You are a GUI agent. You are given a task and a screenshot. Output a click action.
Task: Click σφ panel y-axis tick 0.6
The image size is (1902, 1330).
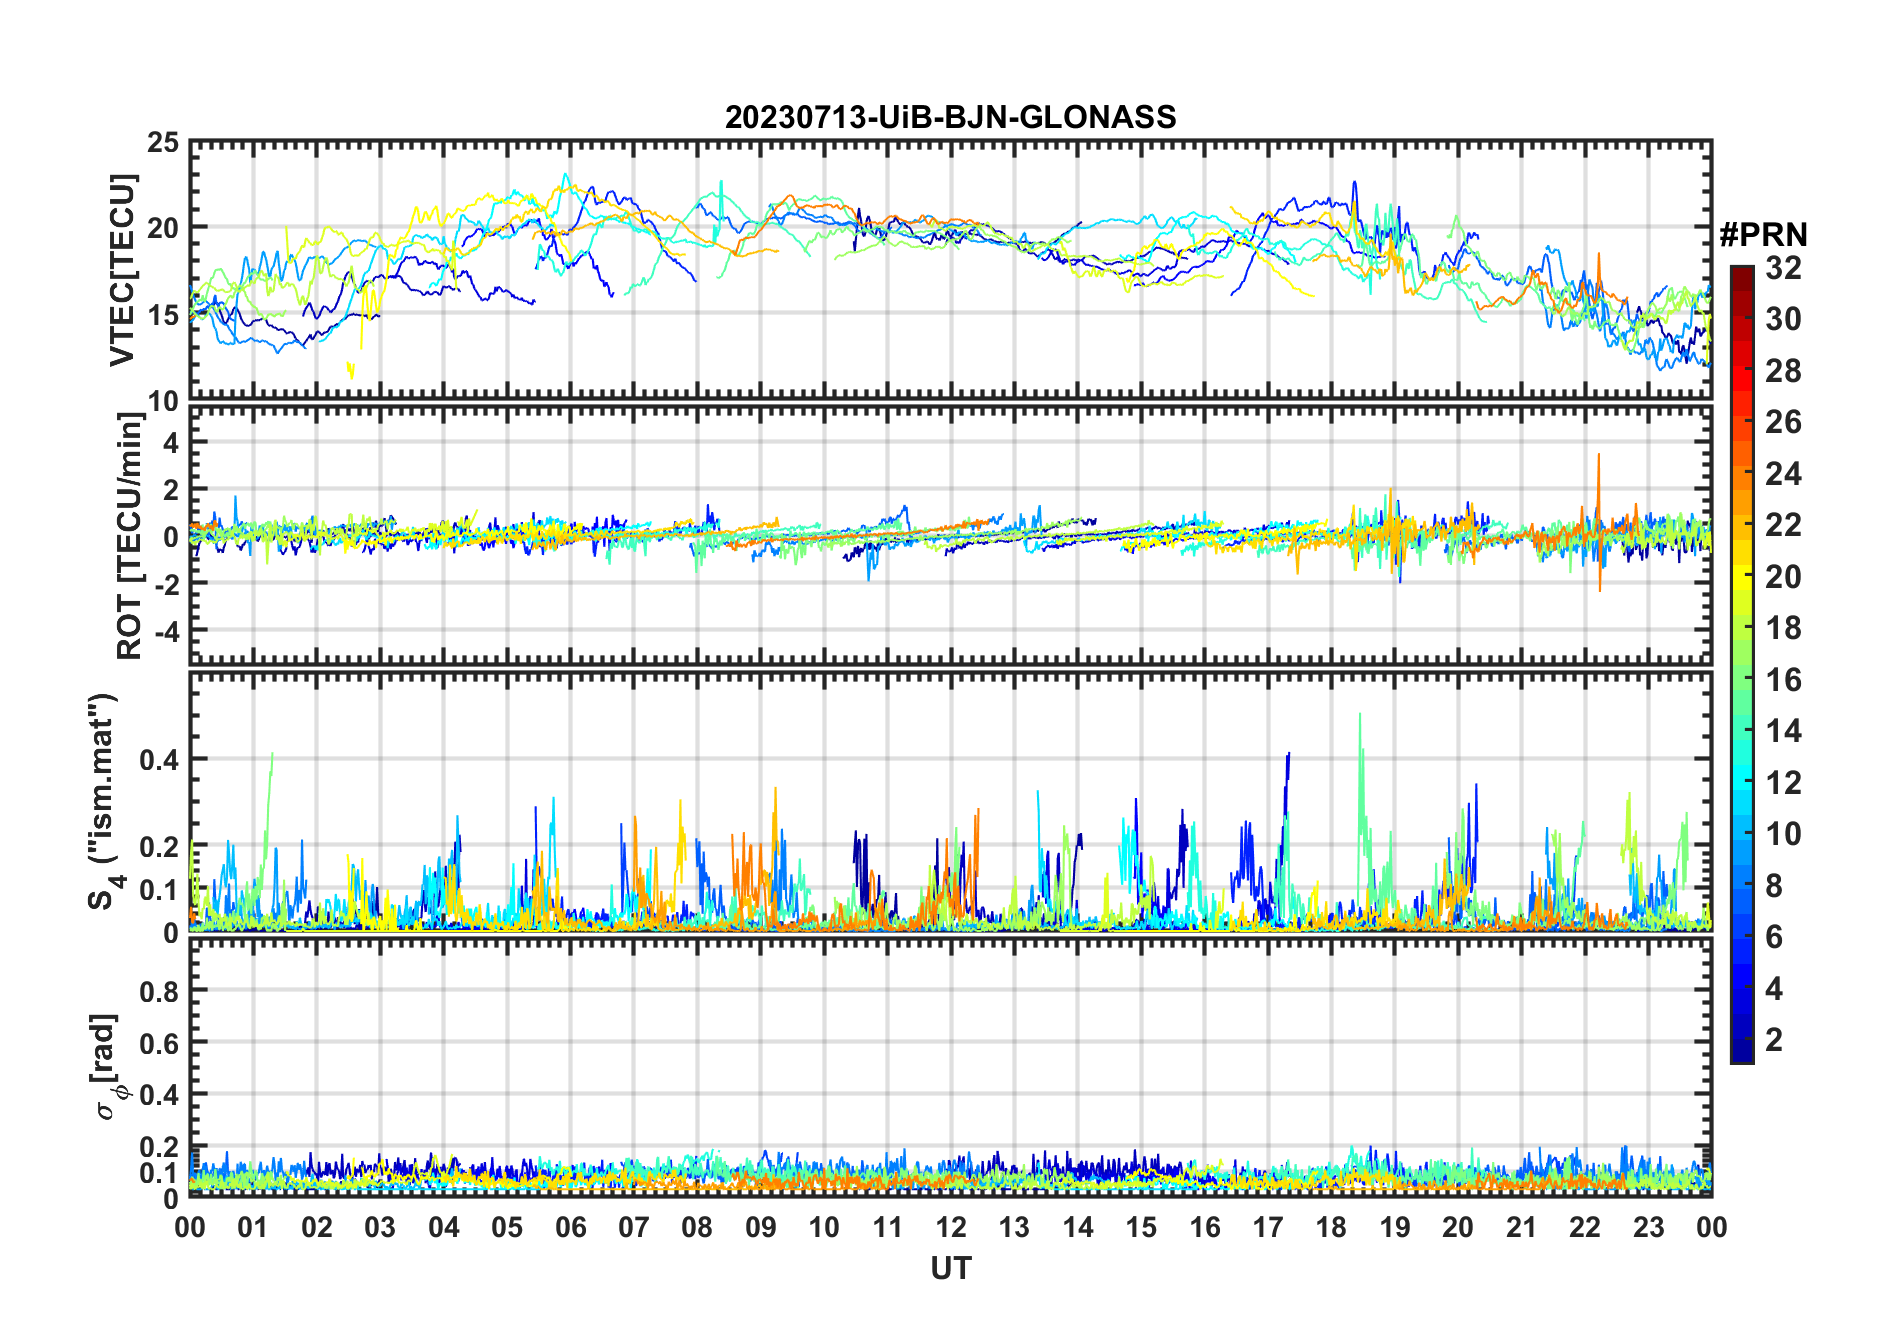(160, 1043)
